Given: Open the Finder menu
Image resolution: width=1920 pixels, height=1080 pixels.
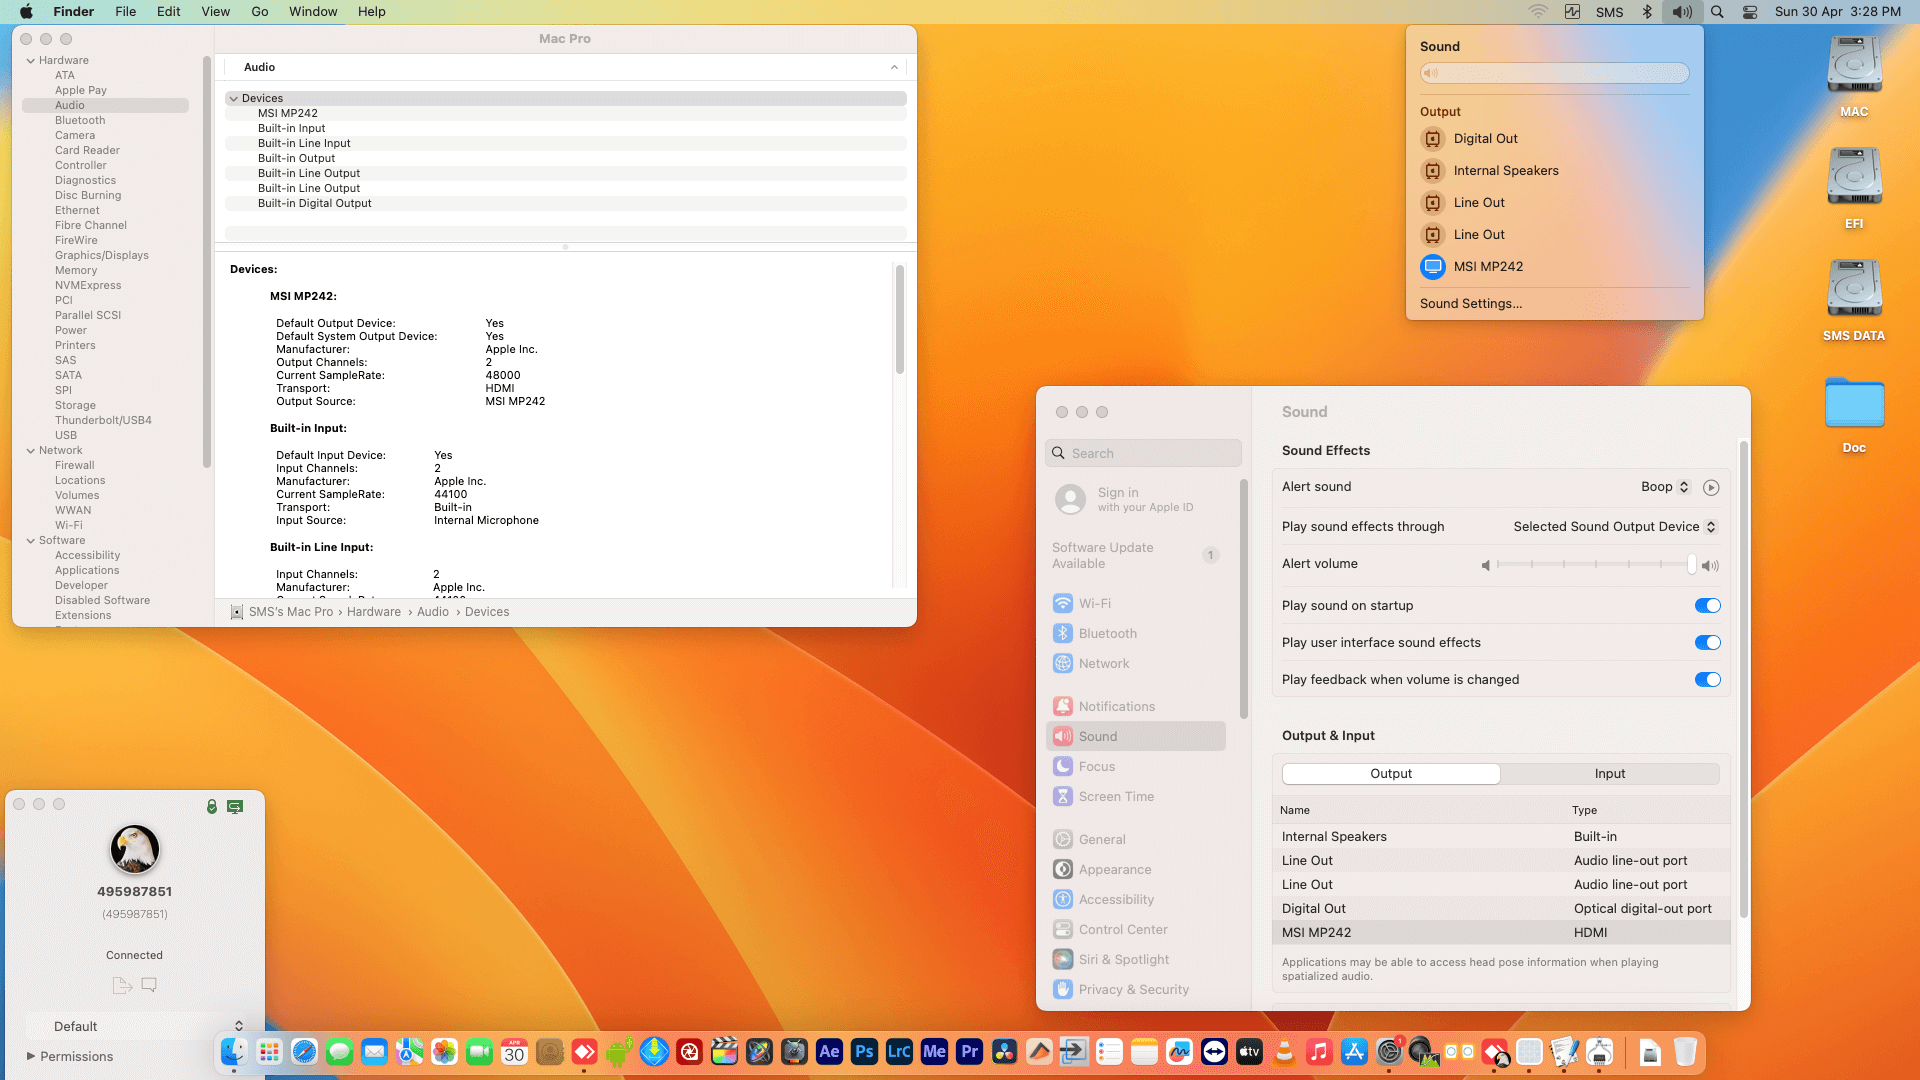Looking at the screenshot, I should [x=74, y=12].
